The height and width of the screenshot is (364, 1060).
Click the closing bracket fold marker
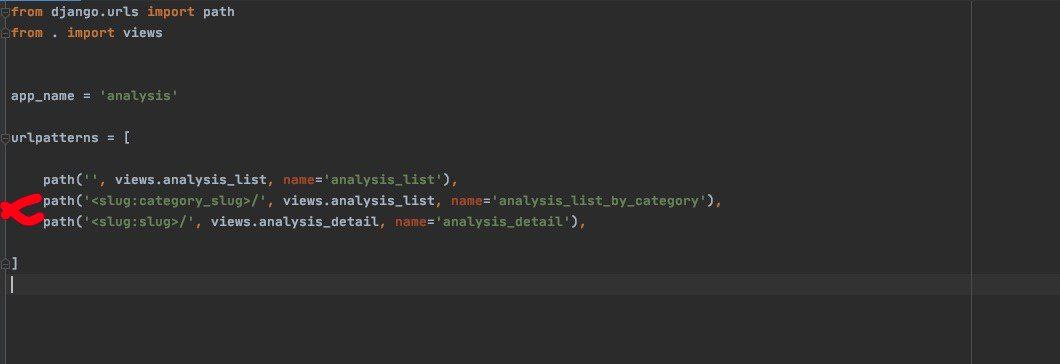(x=5, y=264)
